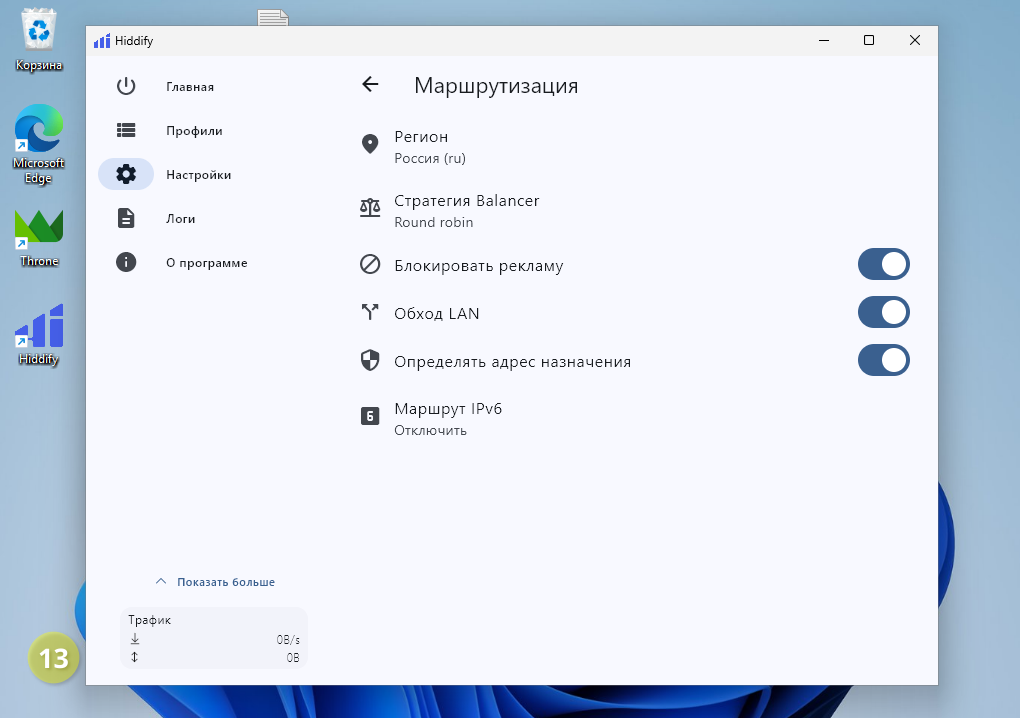This screenshot has height=718, width=1020.
Task: Click the split-arrow icon beside Обход LAN
Action: coord(370,312)
